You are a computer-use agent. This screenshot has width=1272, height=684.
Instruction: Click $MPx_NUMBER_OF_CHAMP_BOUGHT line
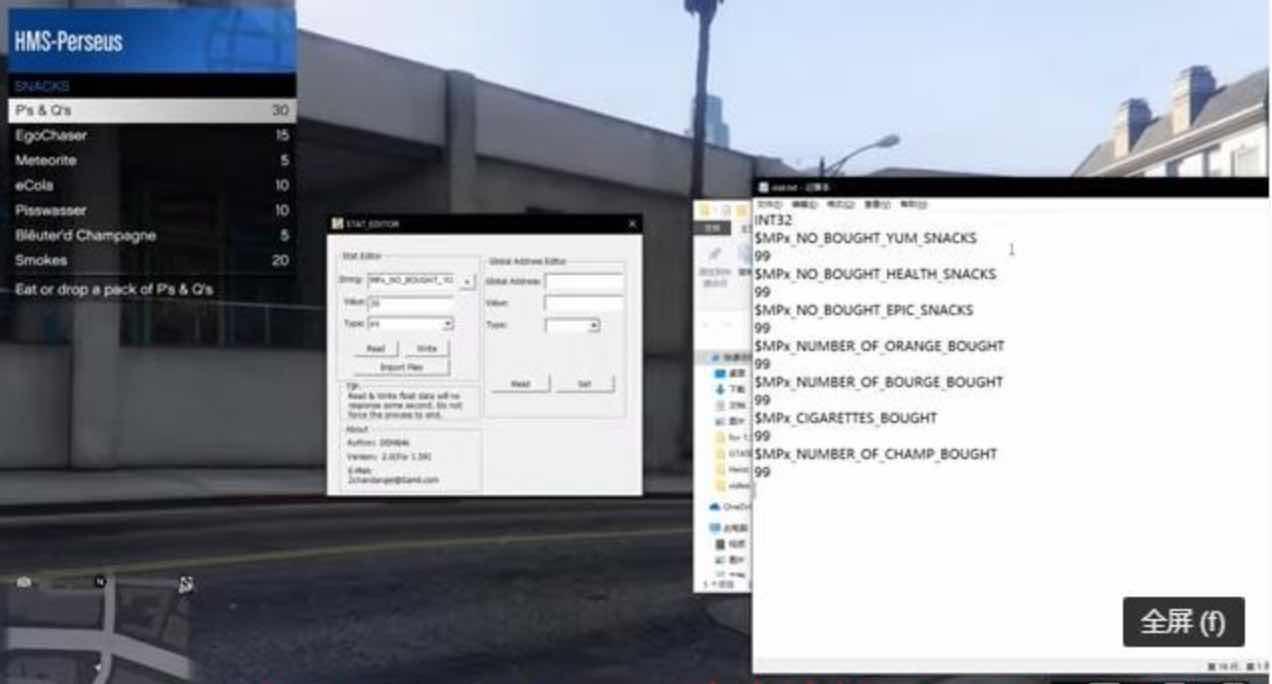point(876,454)
